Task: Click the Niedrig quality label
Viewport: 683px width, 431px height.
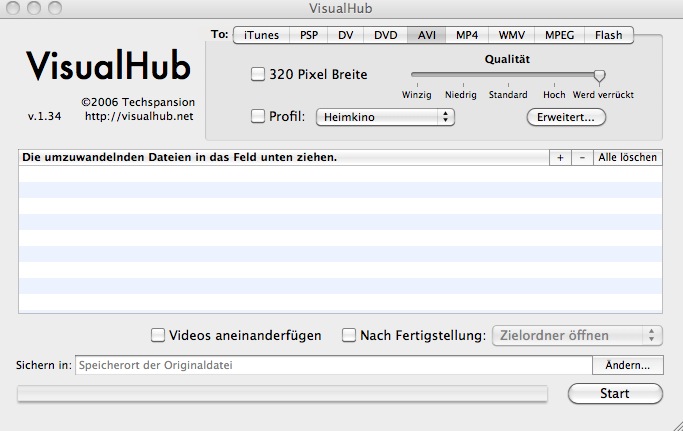Action: [461, 95]
